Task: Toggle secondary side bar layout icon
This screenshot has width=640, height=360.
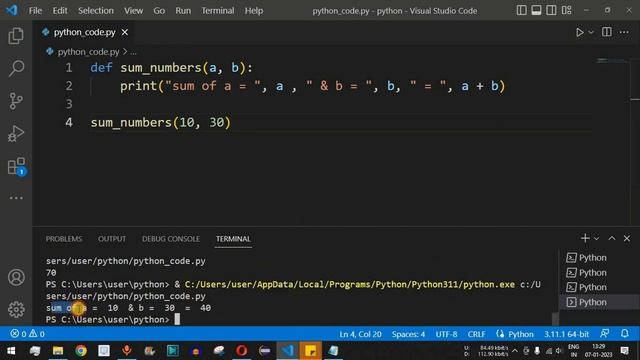Action: 551,10
